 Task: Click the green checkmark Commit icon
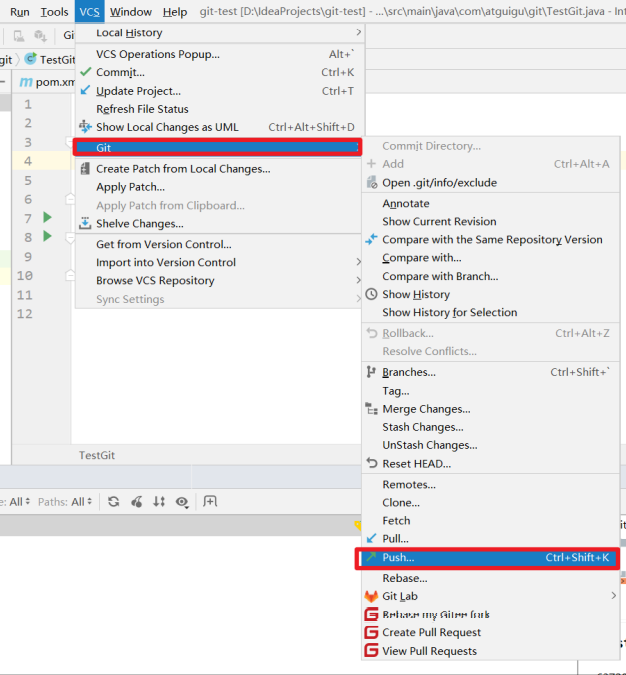85,72
